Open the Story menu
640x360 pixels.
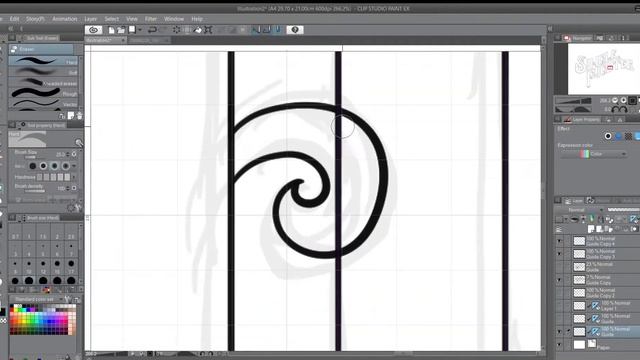click(35, 19)
